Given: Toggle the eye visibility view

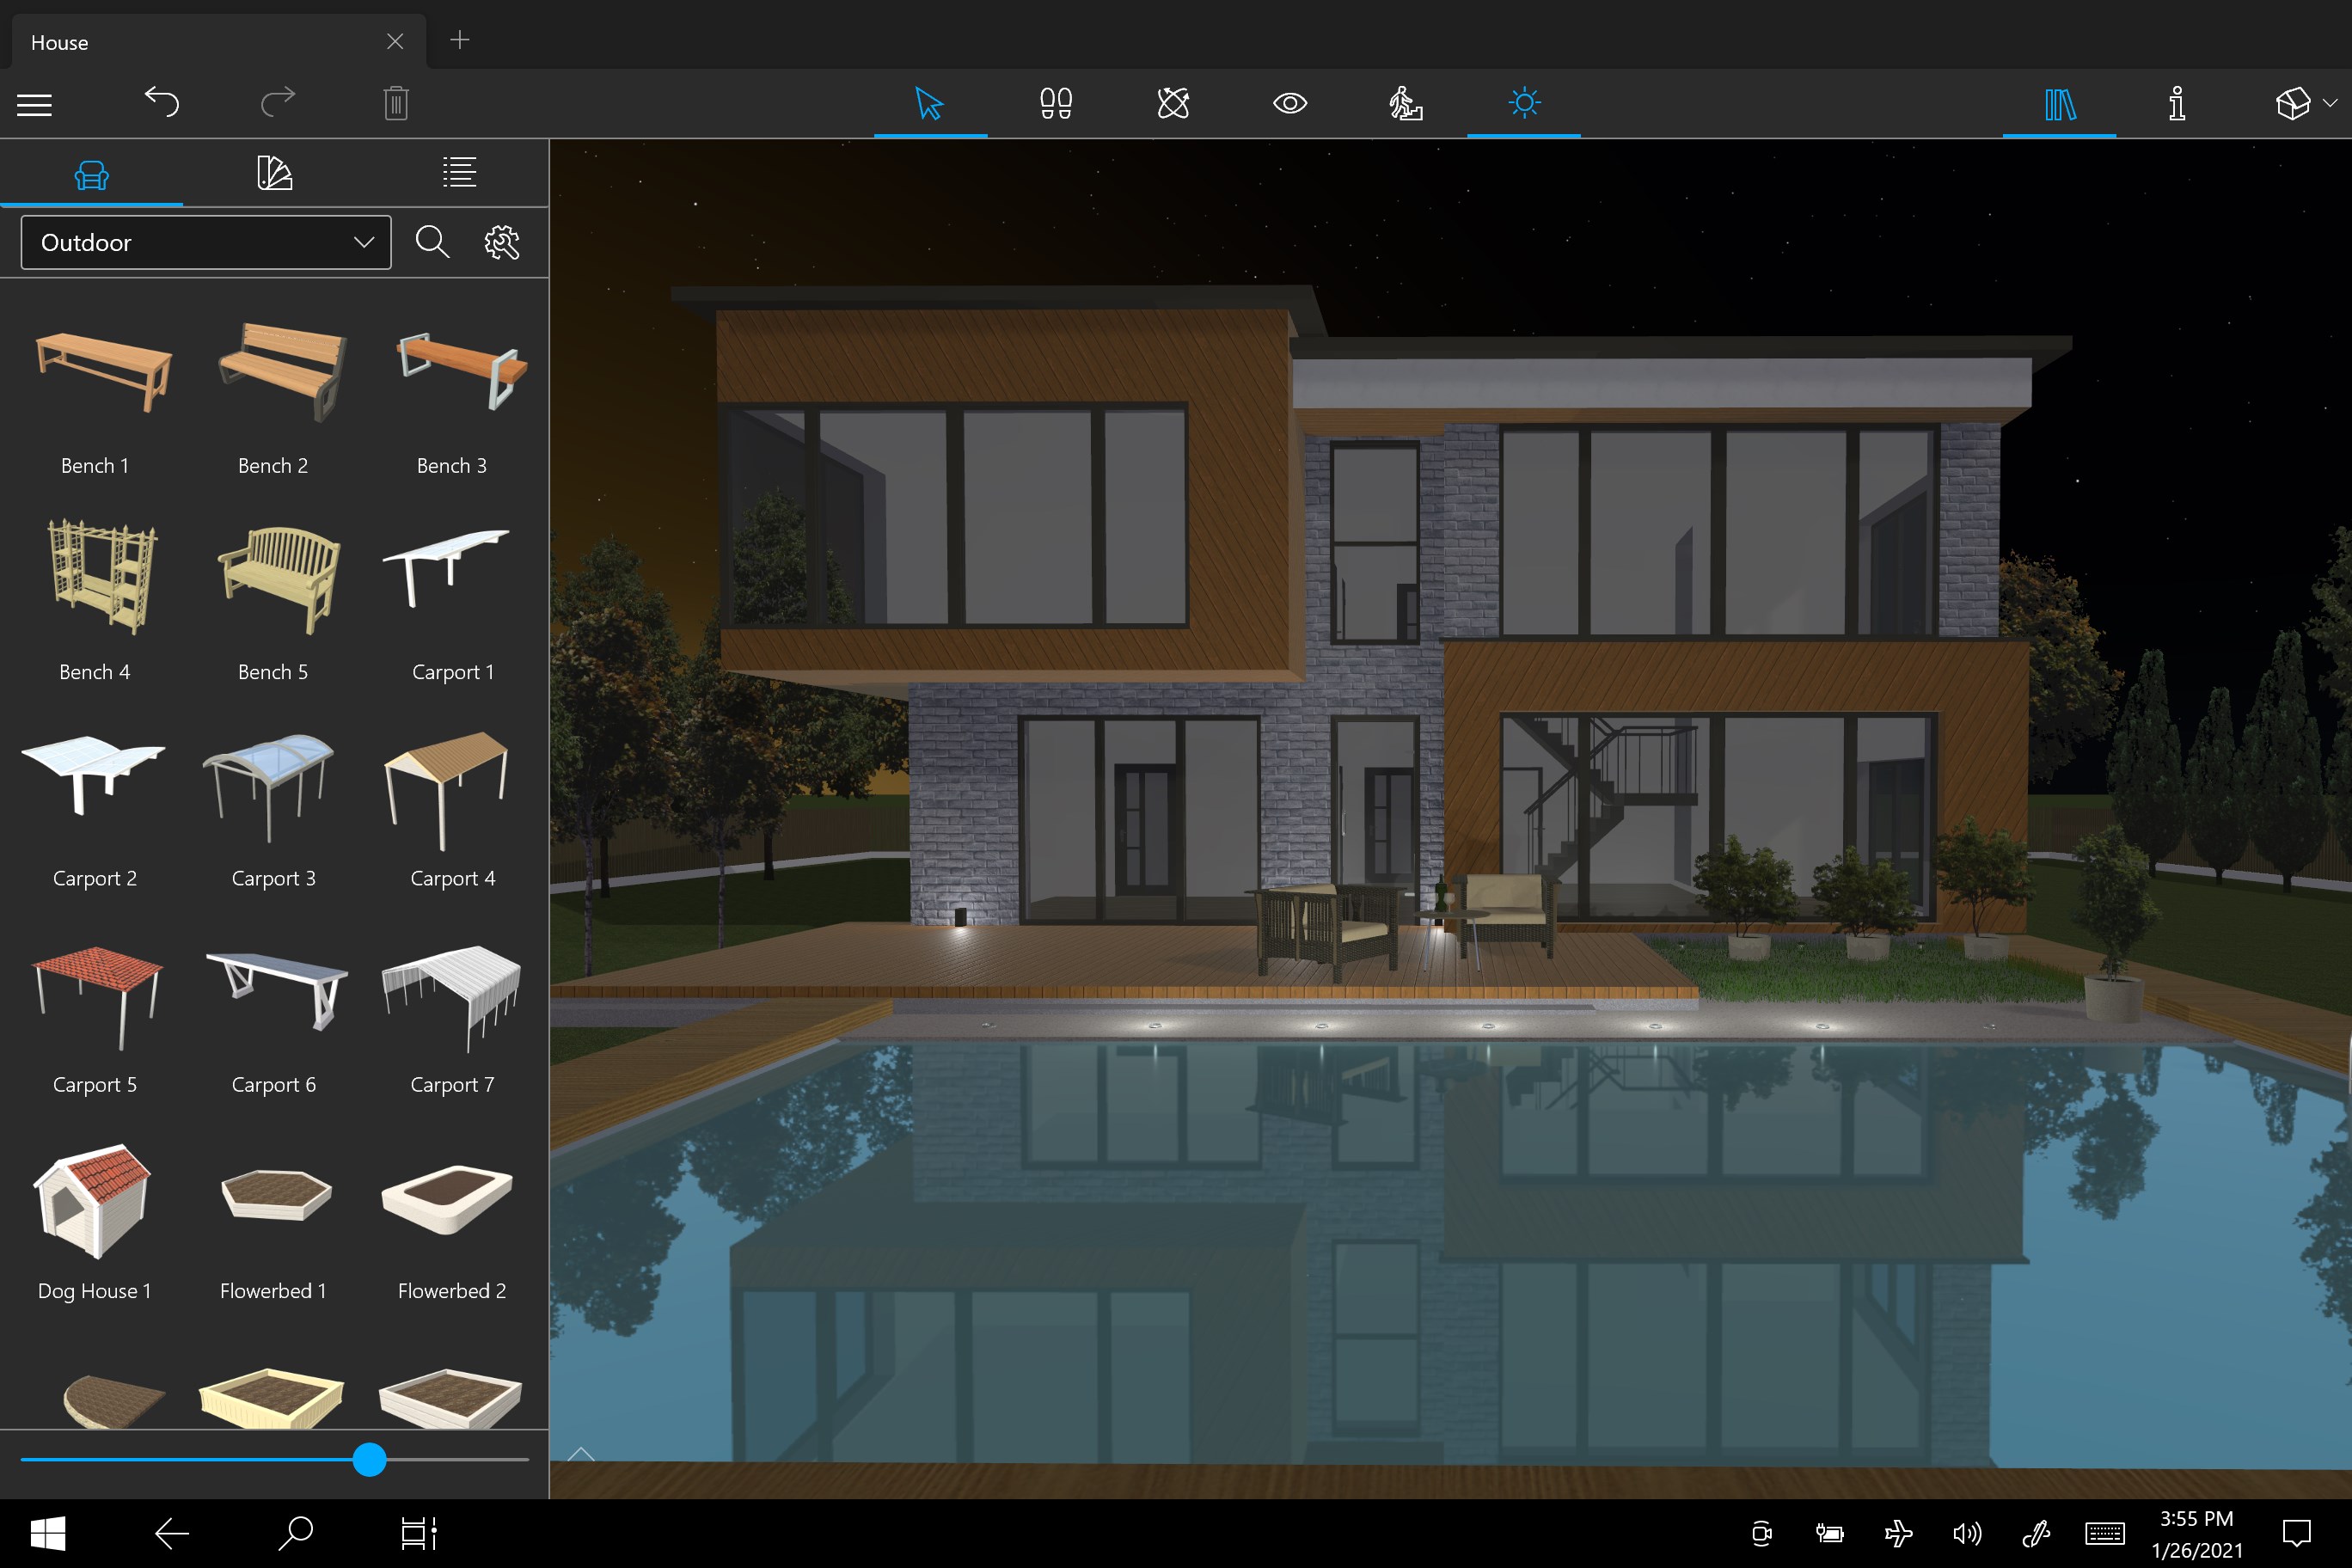Looking at the screenshot, I should click(1290, 103).
